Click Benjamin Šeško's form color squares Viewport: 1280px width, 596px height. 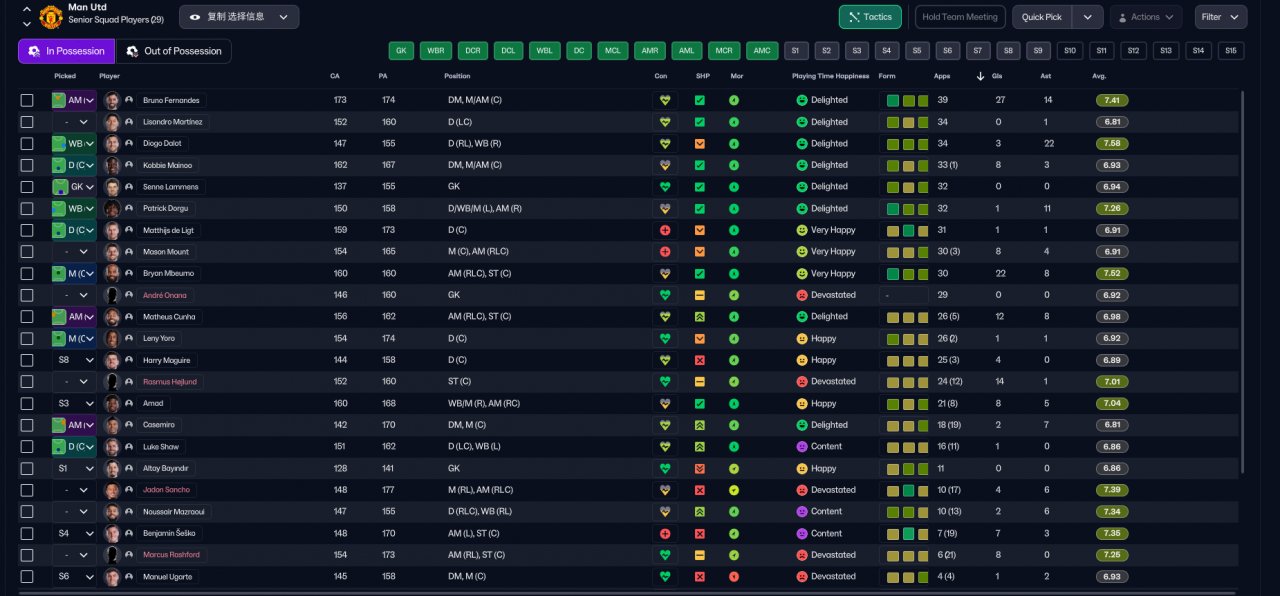[x=908, y=534]
